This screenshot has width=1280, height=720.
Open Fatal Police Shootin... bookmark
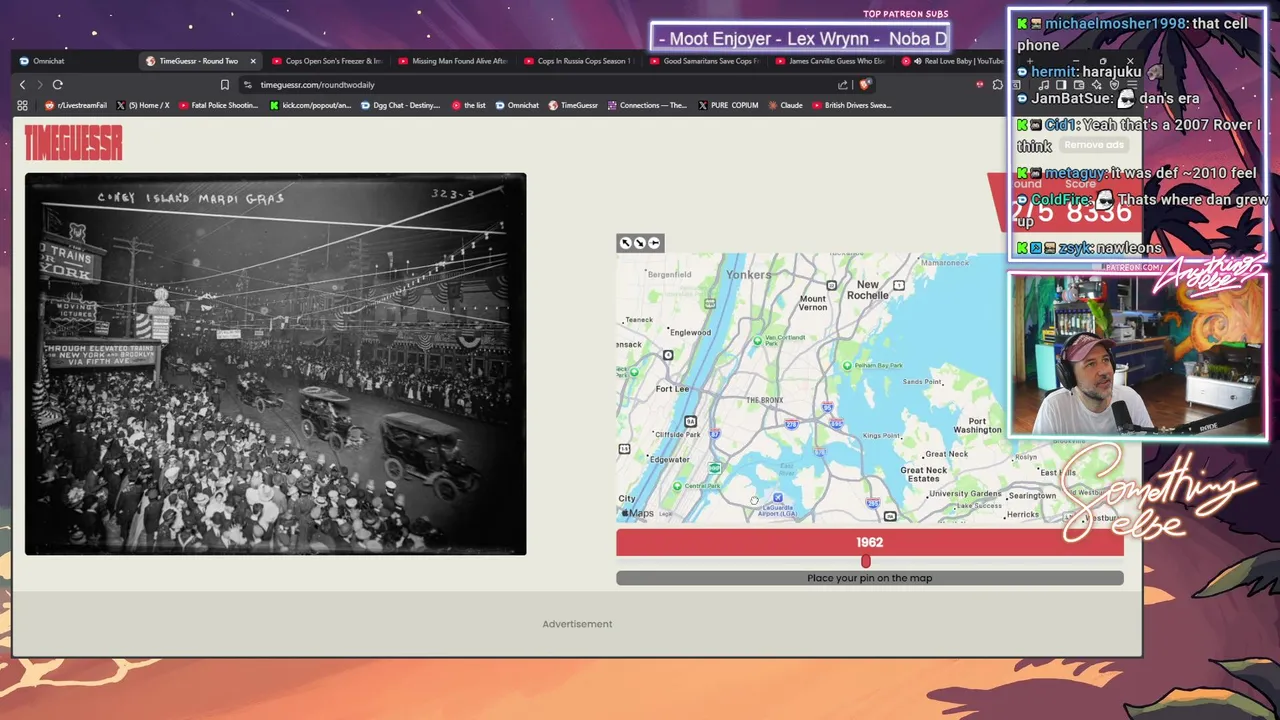(x=218, y=105)
